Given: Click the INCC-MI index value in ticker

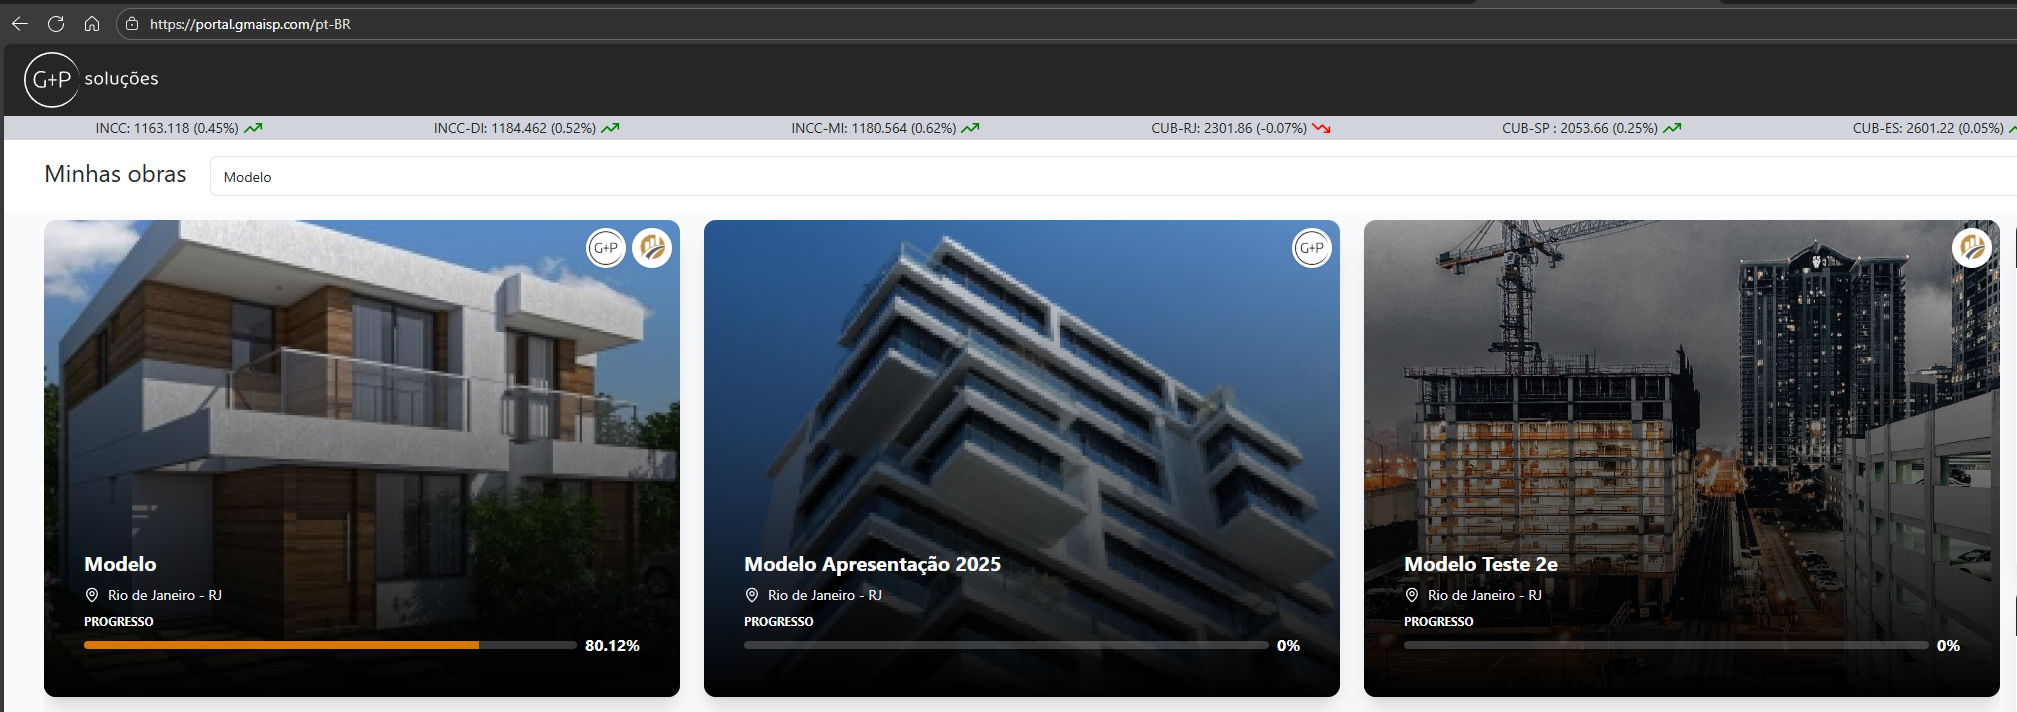Looking at the screenshot, I should [873, 128].
